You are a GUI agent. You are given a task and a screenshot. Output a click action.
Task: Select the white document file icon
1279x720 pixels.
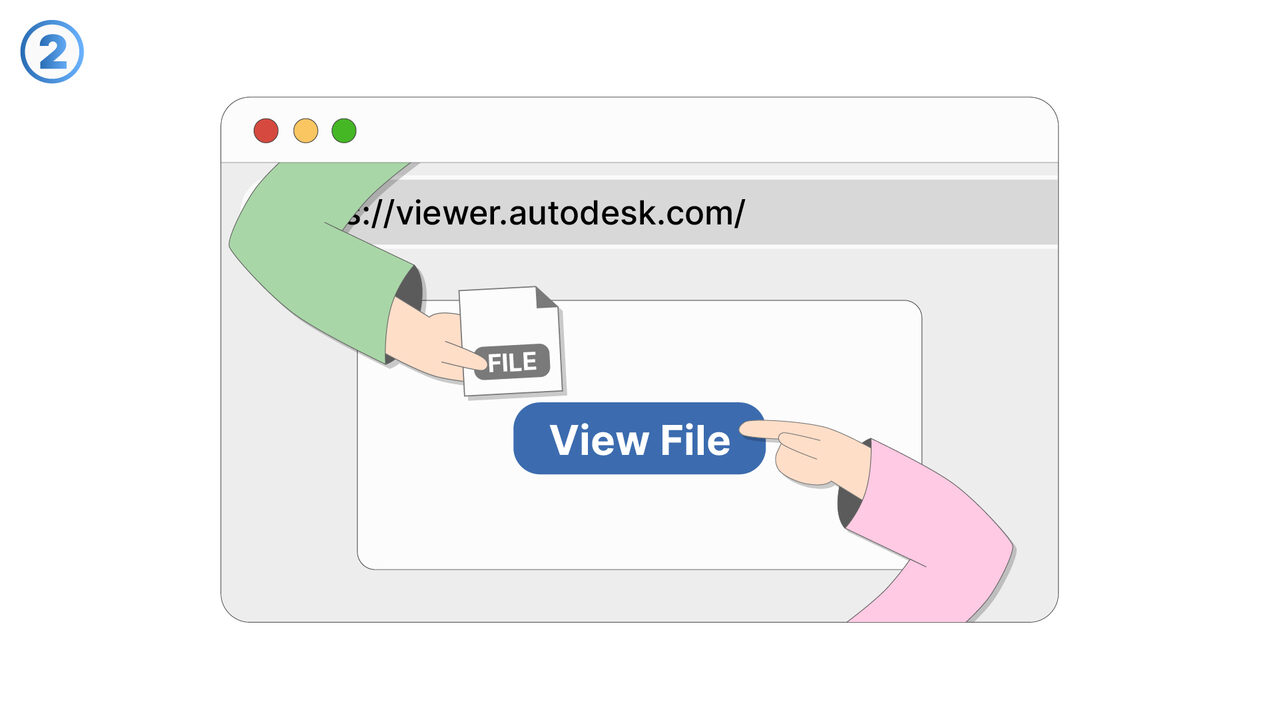tap(505, 320)
